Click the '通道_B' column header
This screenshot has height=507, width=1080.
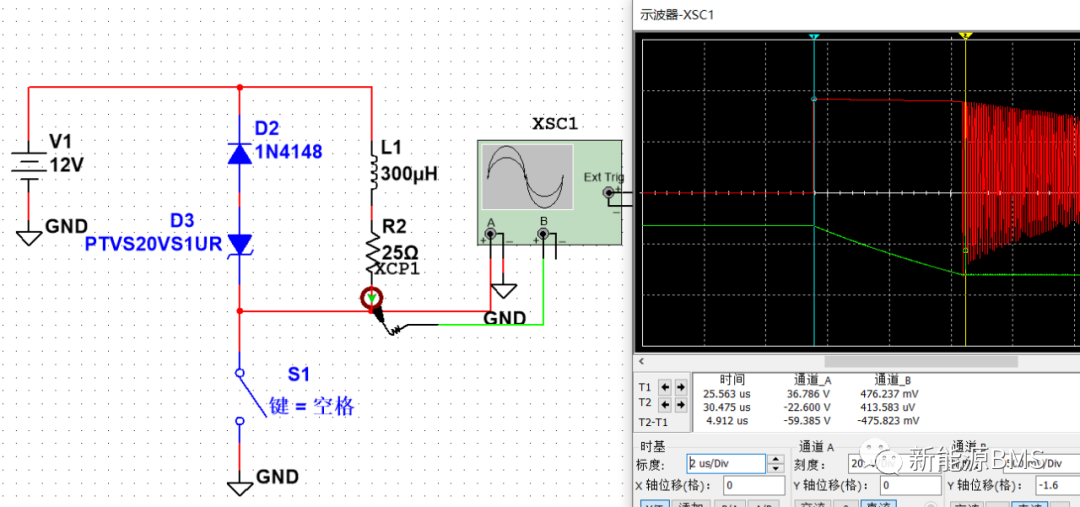[893, 380]
